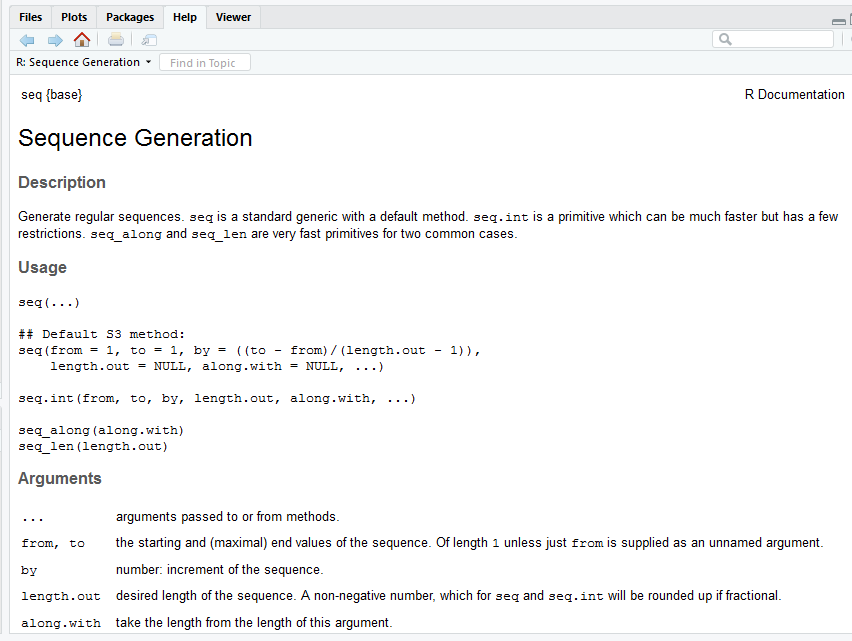Click the Sequence Generation page title
This screenshot has width=852, height=641.
tap(135, 138)
